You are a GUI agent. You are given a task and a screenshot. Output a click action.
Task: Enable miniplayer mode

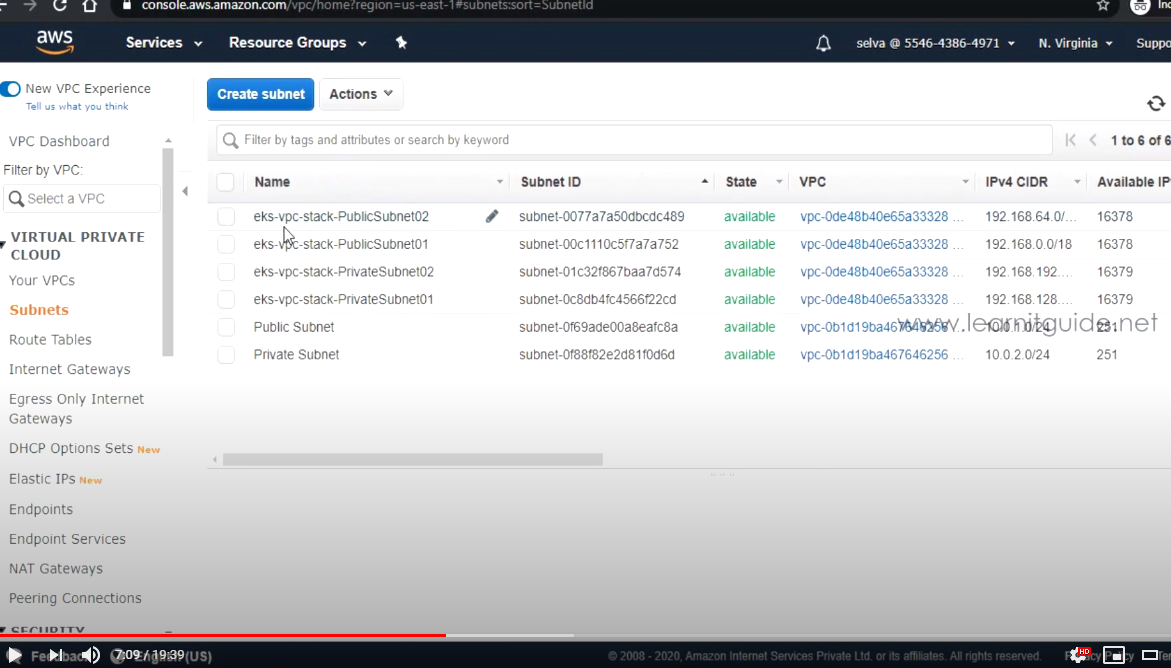coord(1113,655)
